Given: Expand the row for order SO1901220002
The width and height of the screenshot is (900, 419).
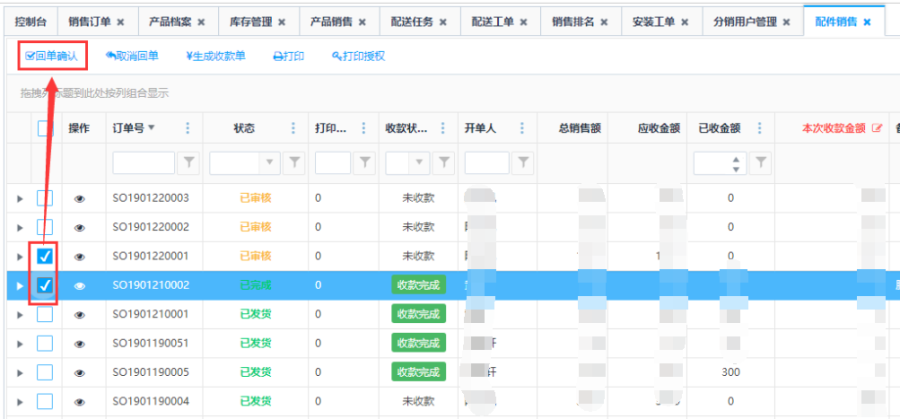Looking at the screenshot, I should (19, 228).
